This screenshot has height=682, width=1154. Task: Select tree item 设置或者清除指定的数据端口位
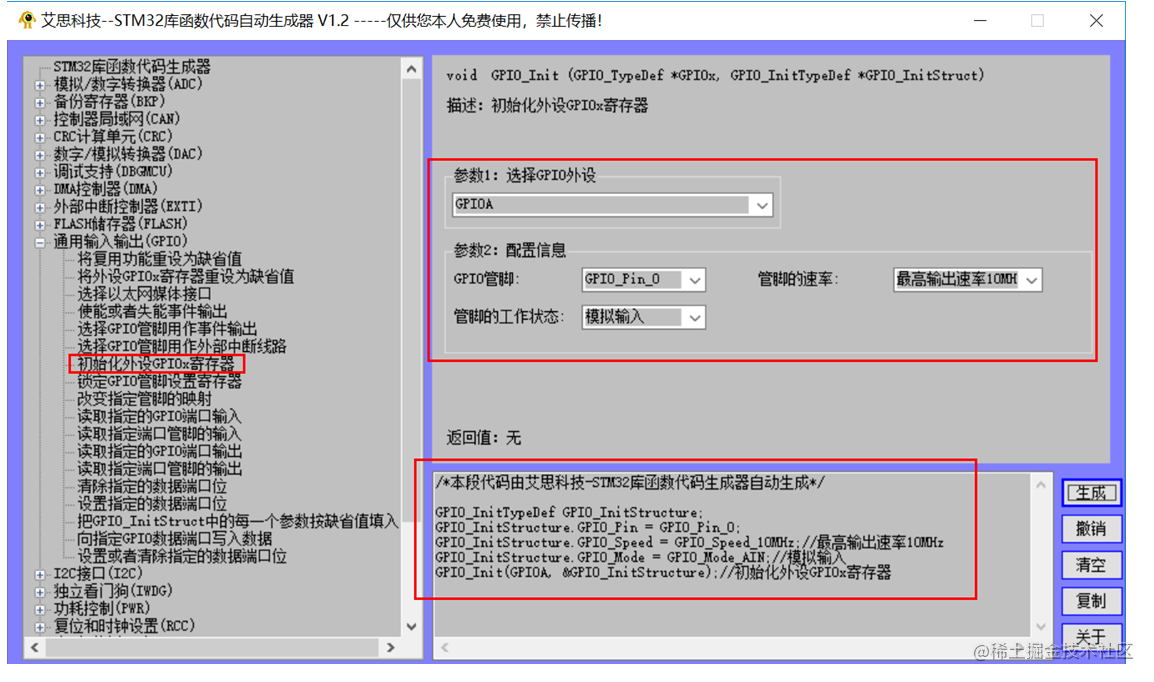182,557
